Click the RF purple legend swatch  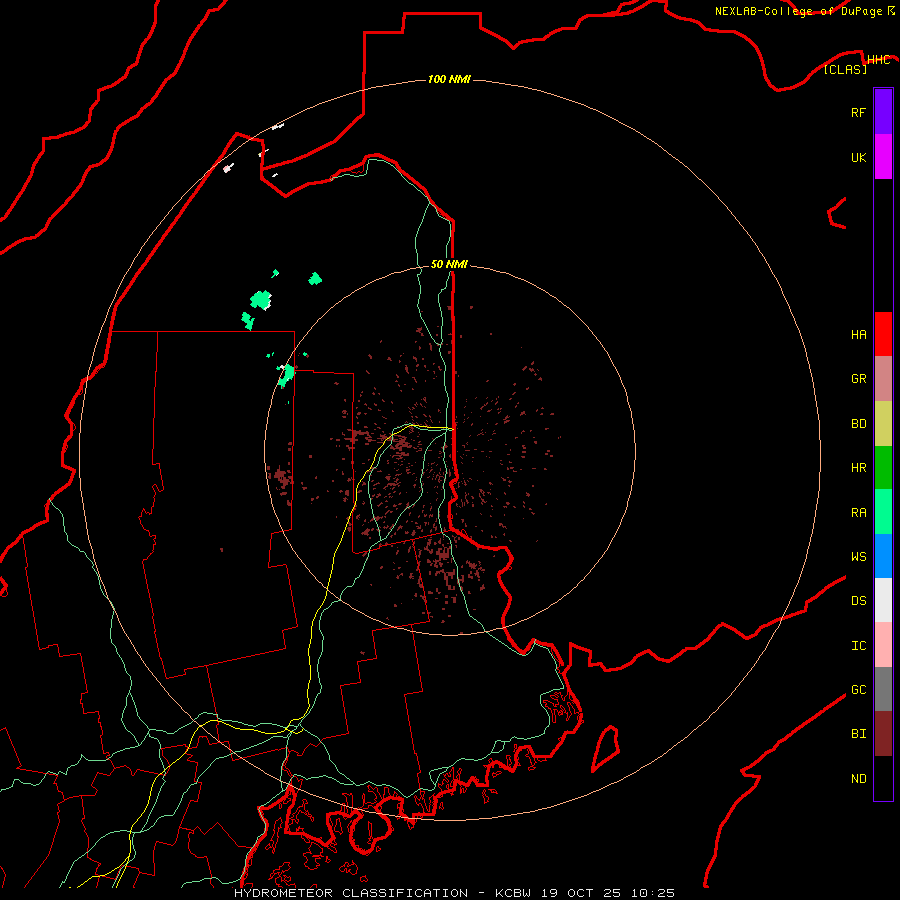pyautogui.click(x=883, y=112)
